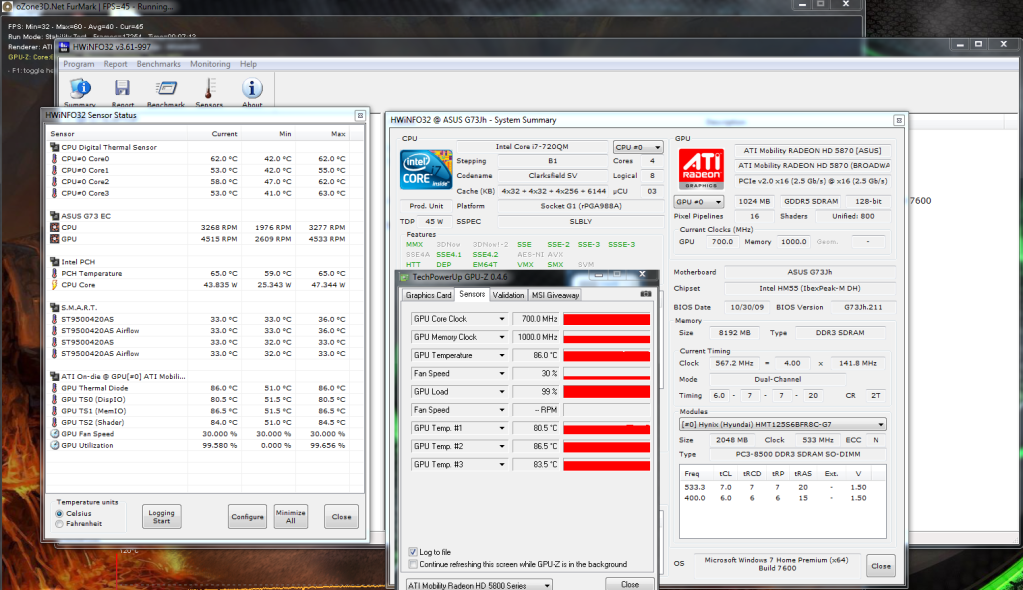Click the Intel Core i7 logo

(x=426, y=170)
